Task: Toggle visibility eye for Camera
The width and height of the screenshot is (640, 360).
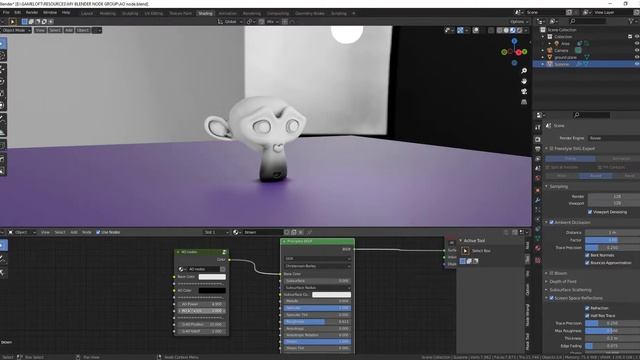Action: pyautogui.click(x=637, y=51)
